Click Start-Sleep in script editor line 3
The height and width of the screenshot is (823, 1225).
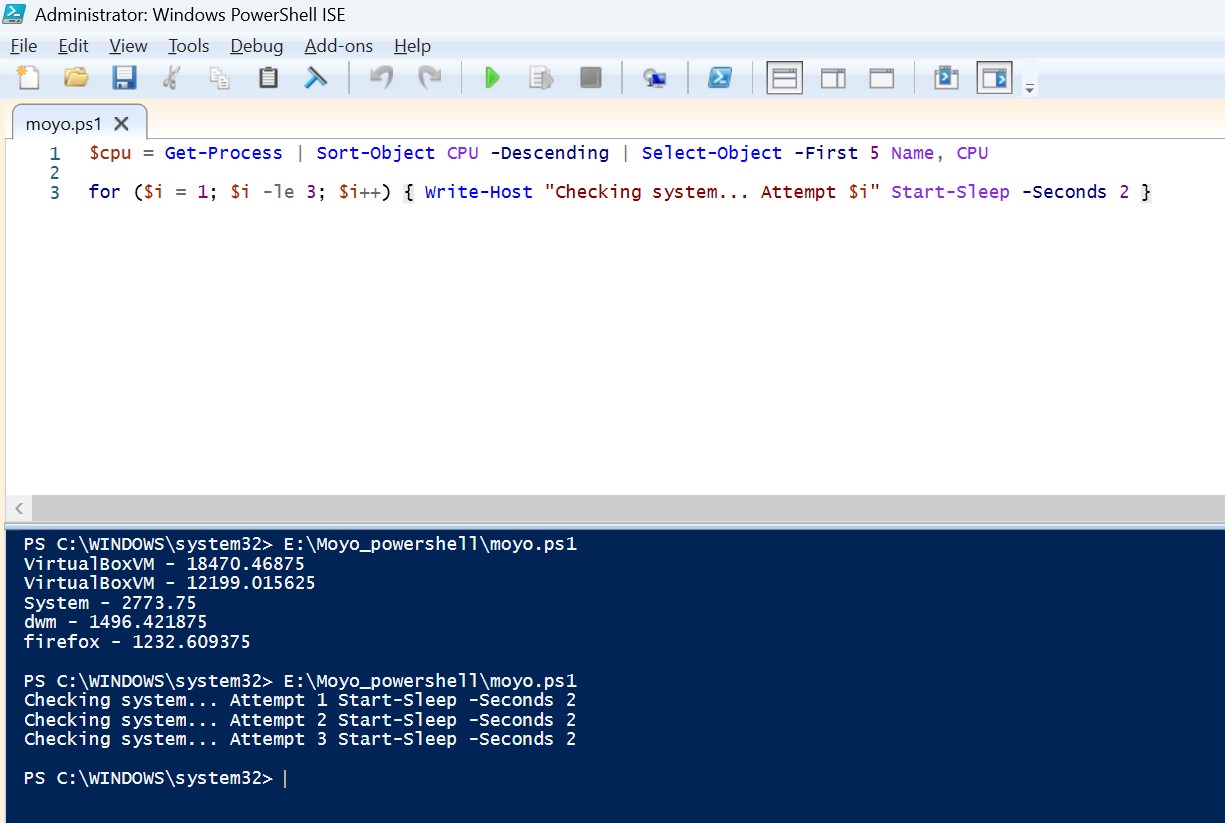click(x=950, y=192)
